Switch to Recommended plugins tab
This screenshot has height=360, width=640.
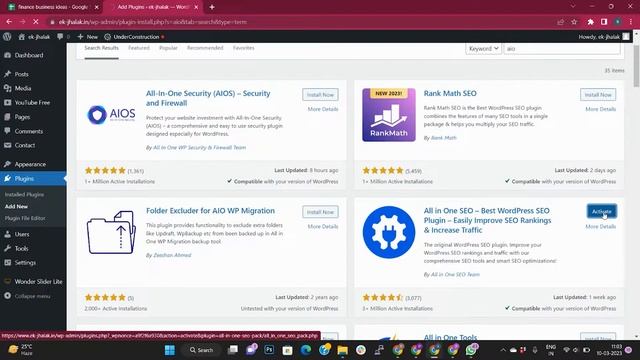205,48
